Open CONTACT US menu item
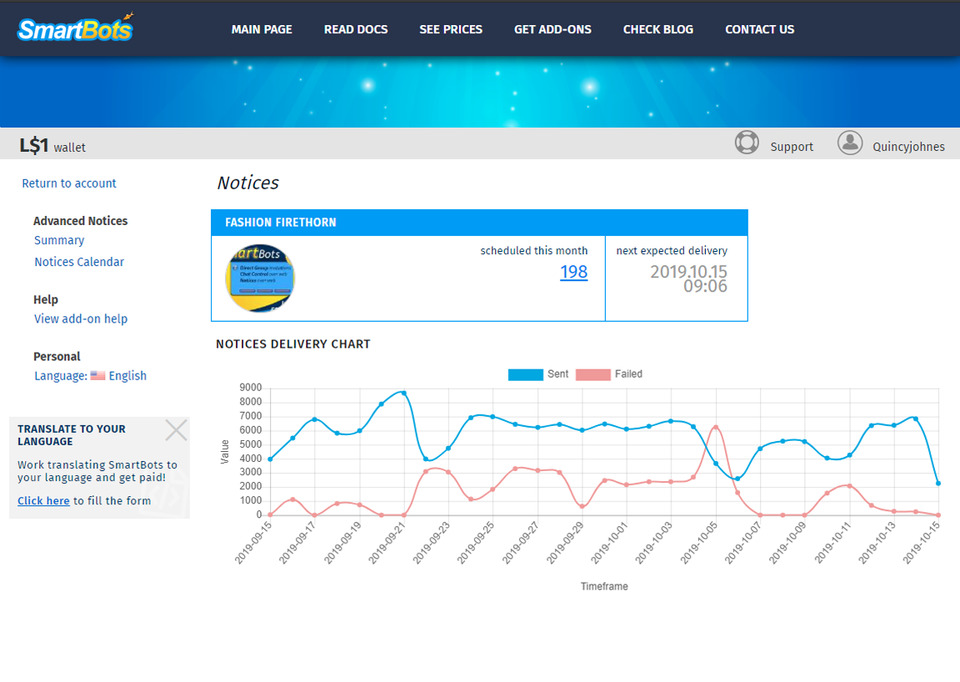Image resolution: width=960 pixels, height=682 pixels. click(x=759, y=29)
